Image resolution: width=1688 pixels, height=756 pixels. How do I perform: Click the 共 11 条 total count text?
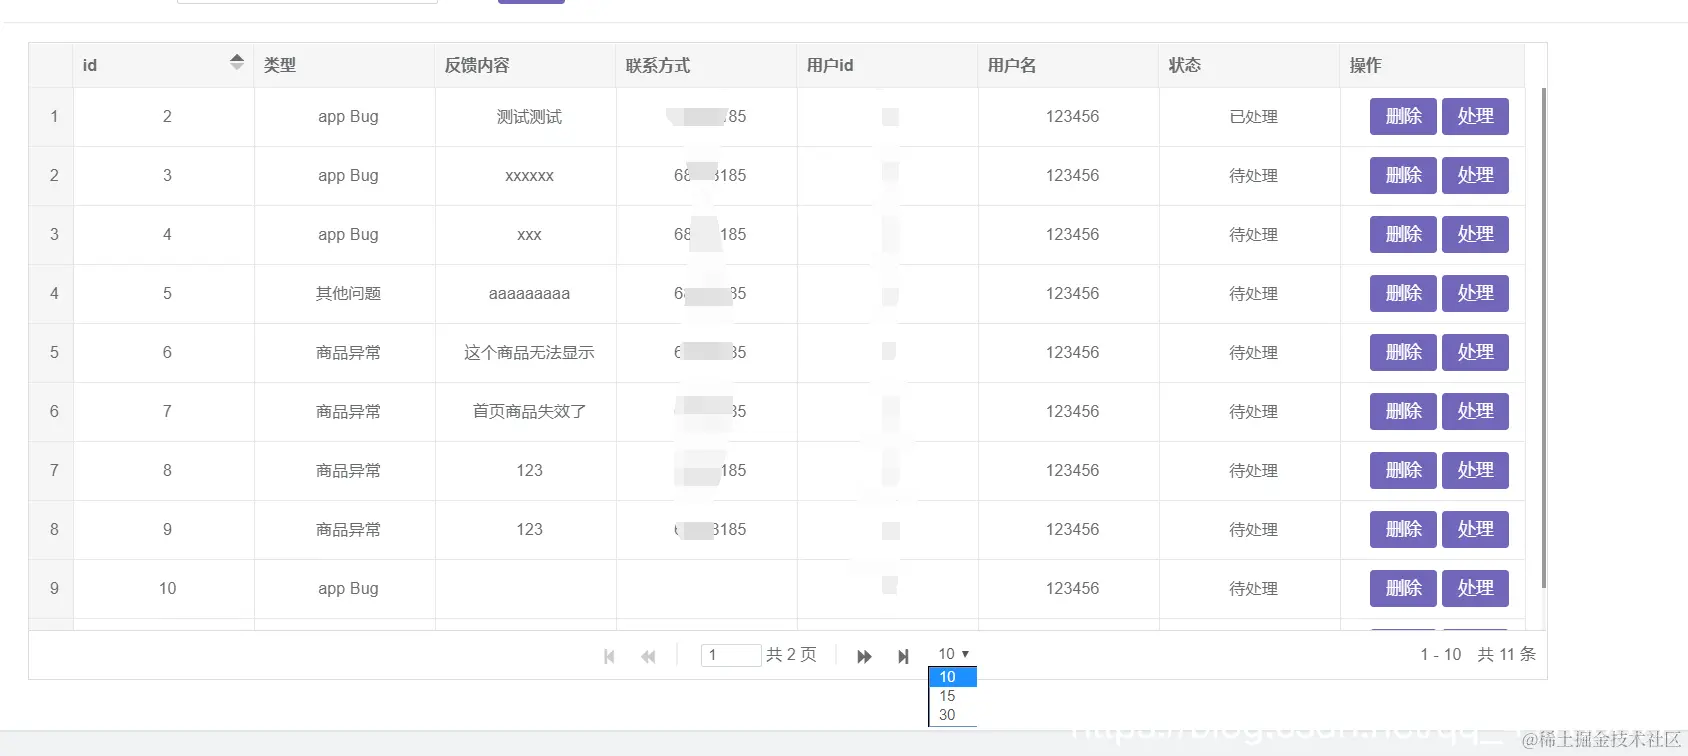(1506, 654)
